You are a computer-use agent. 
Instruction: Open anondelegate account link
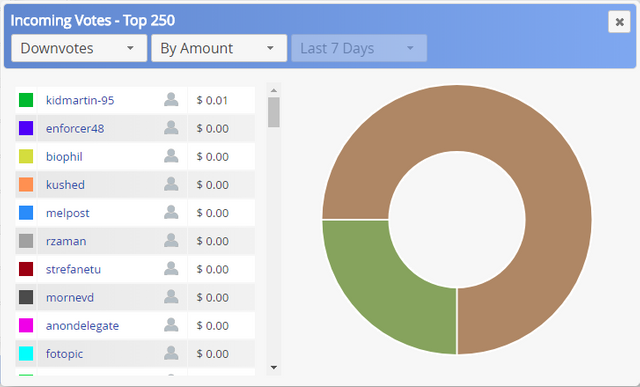click(x=82, y=325)
